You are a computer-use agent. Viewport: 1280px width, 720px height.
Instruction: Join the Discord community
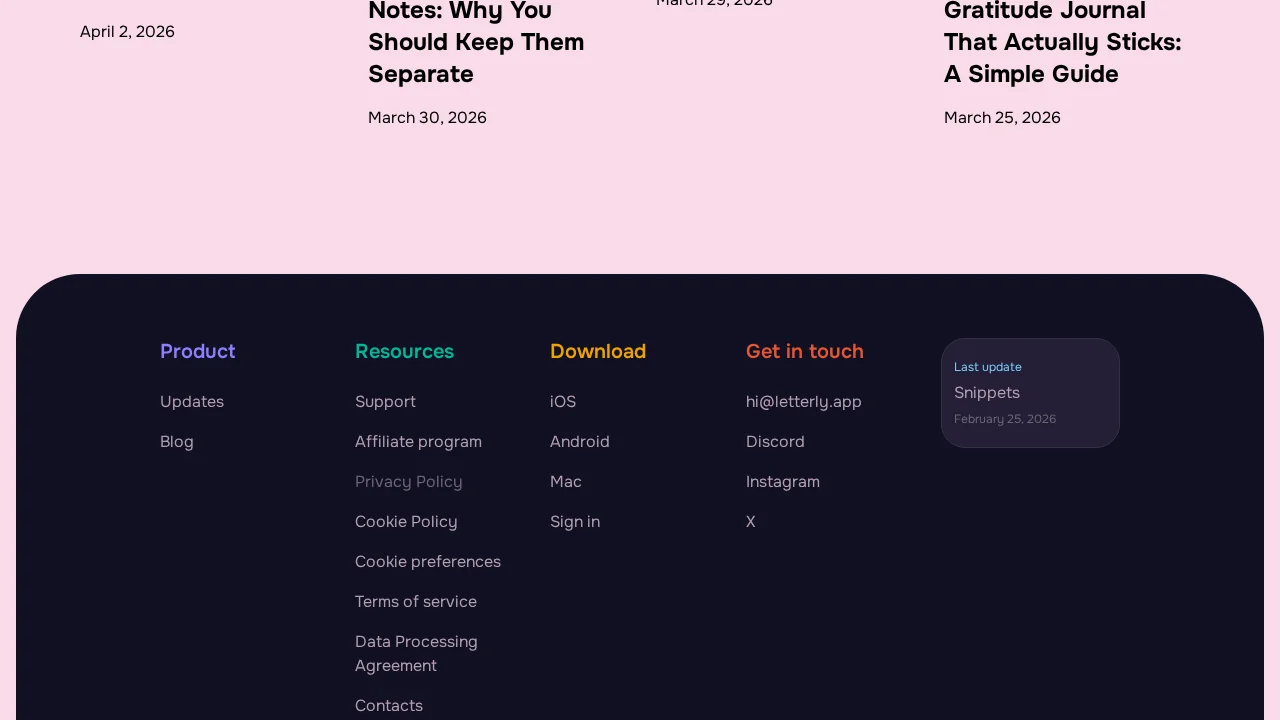775,441
